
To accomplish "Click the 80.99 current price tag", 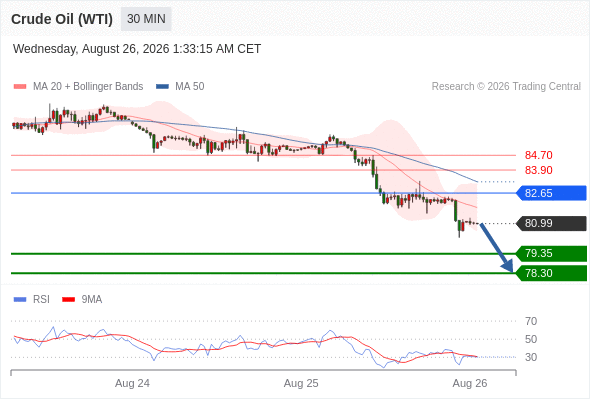I will coord(551,224).
